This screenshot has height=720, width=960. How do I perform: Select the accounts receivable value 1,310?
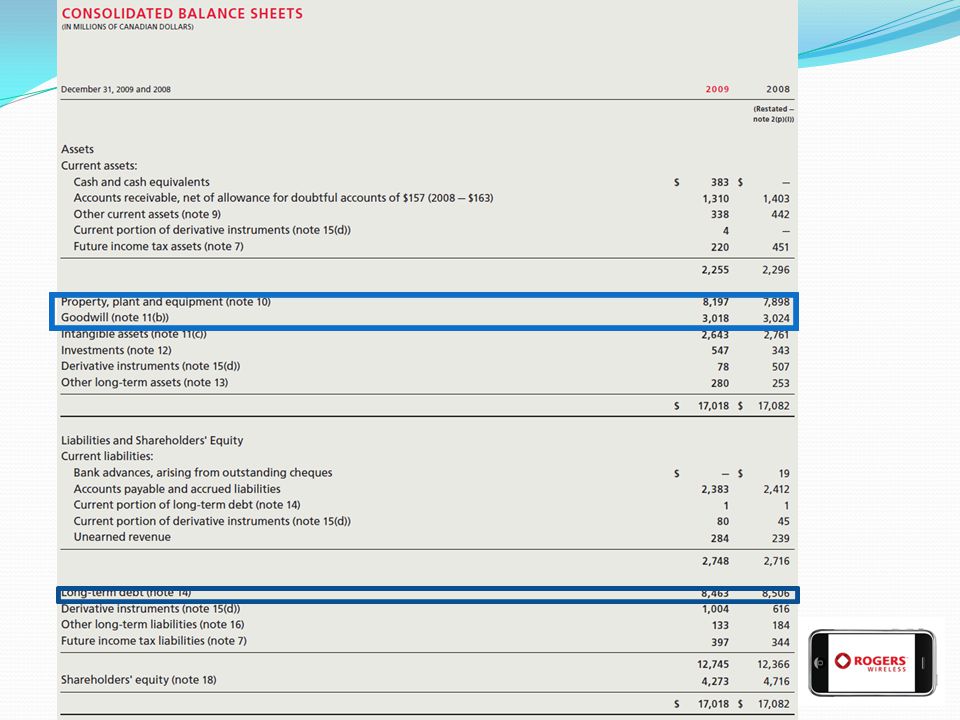(x=716, y=199)
